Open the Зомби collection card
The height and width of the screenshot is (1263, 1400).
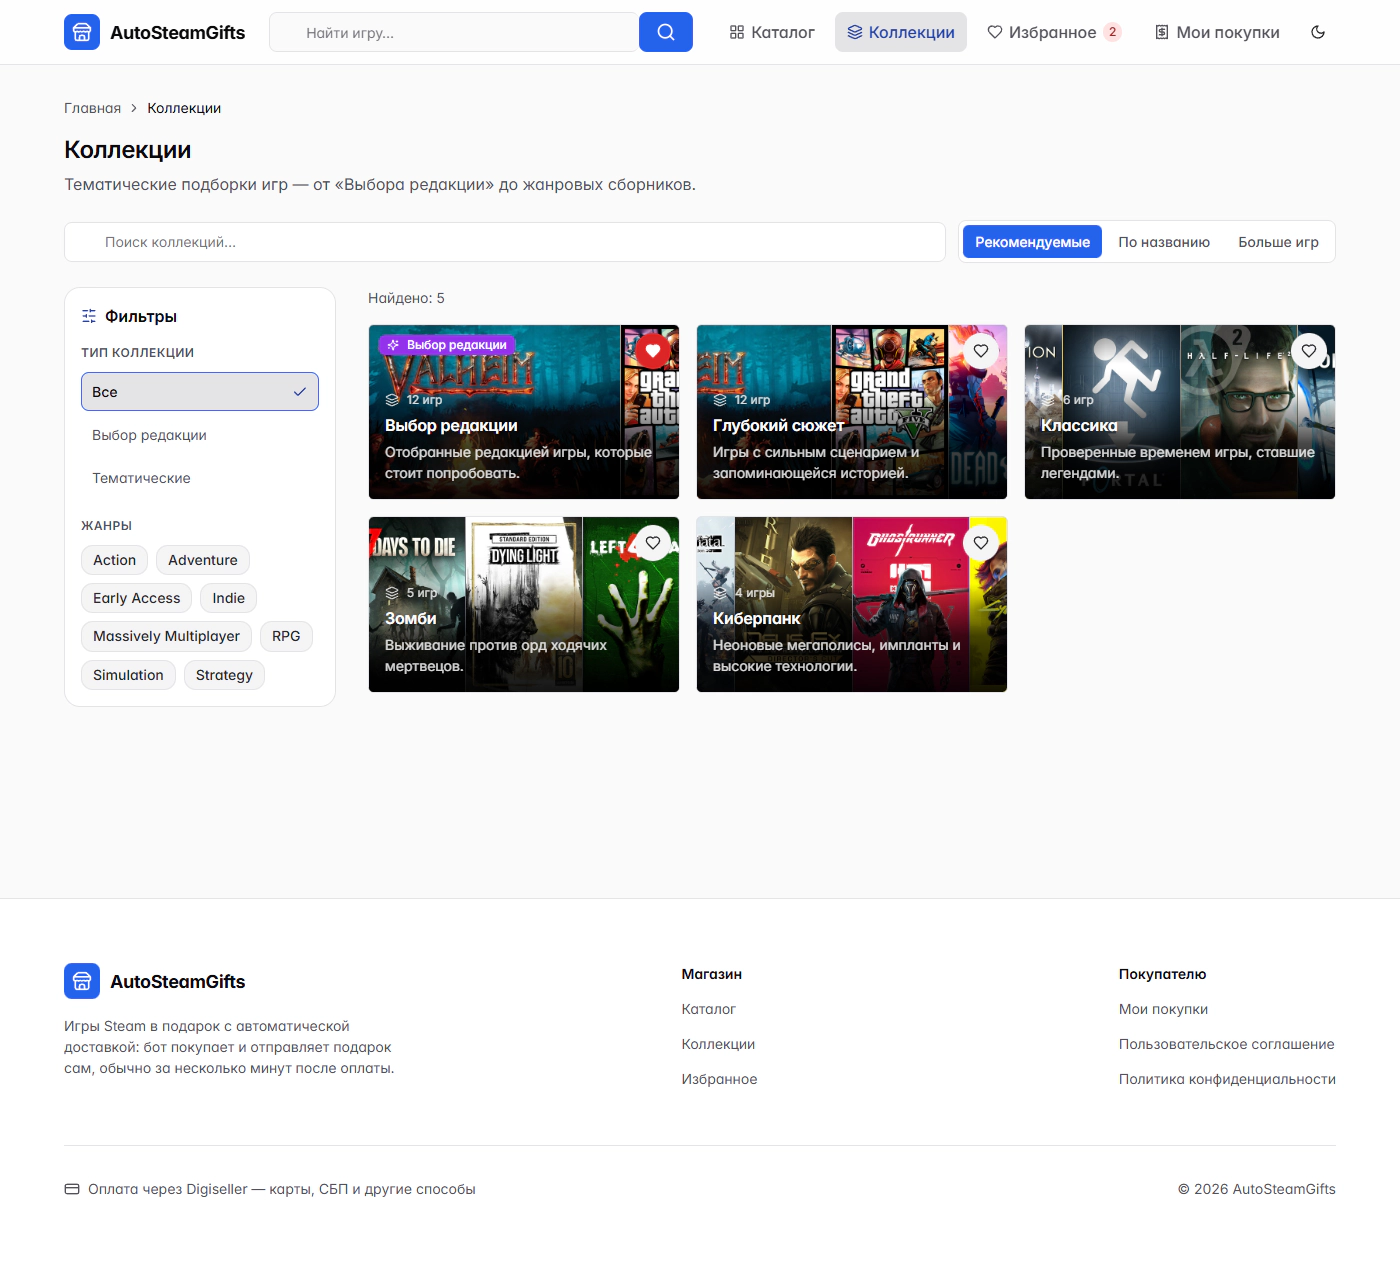(x=524, y=604)
